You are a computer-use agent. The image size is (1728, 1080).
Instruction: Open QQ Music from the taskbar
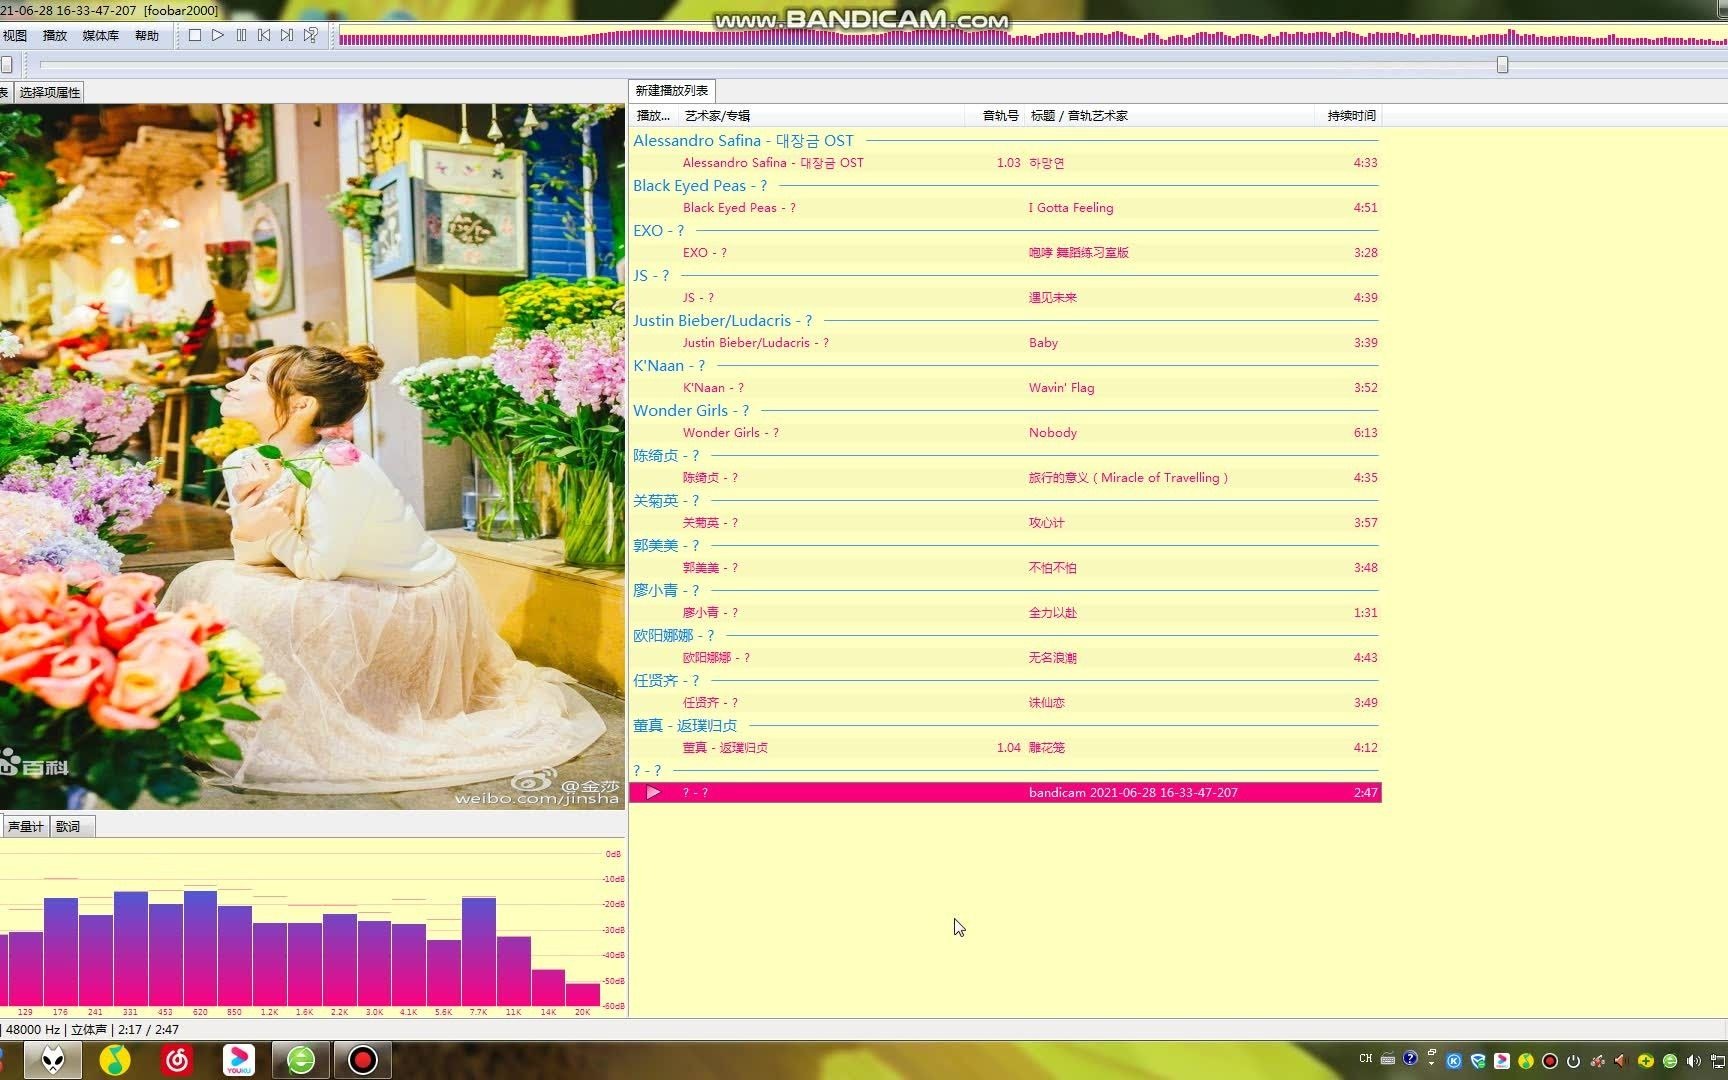tap(115, 1060)
